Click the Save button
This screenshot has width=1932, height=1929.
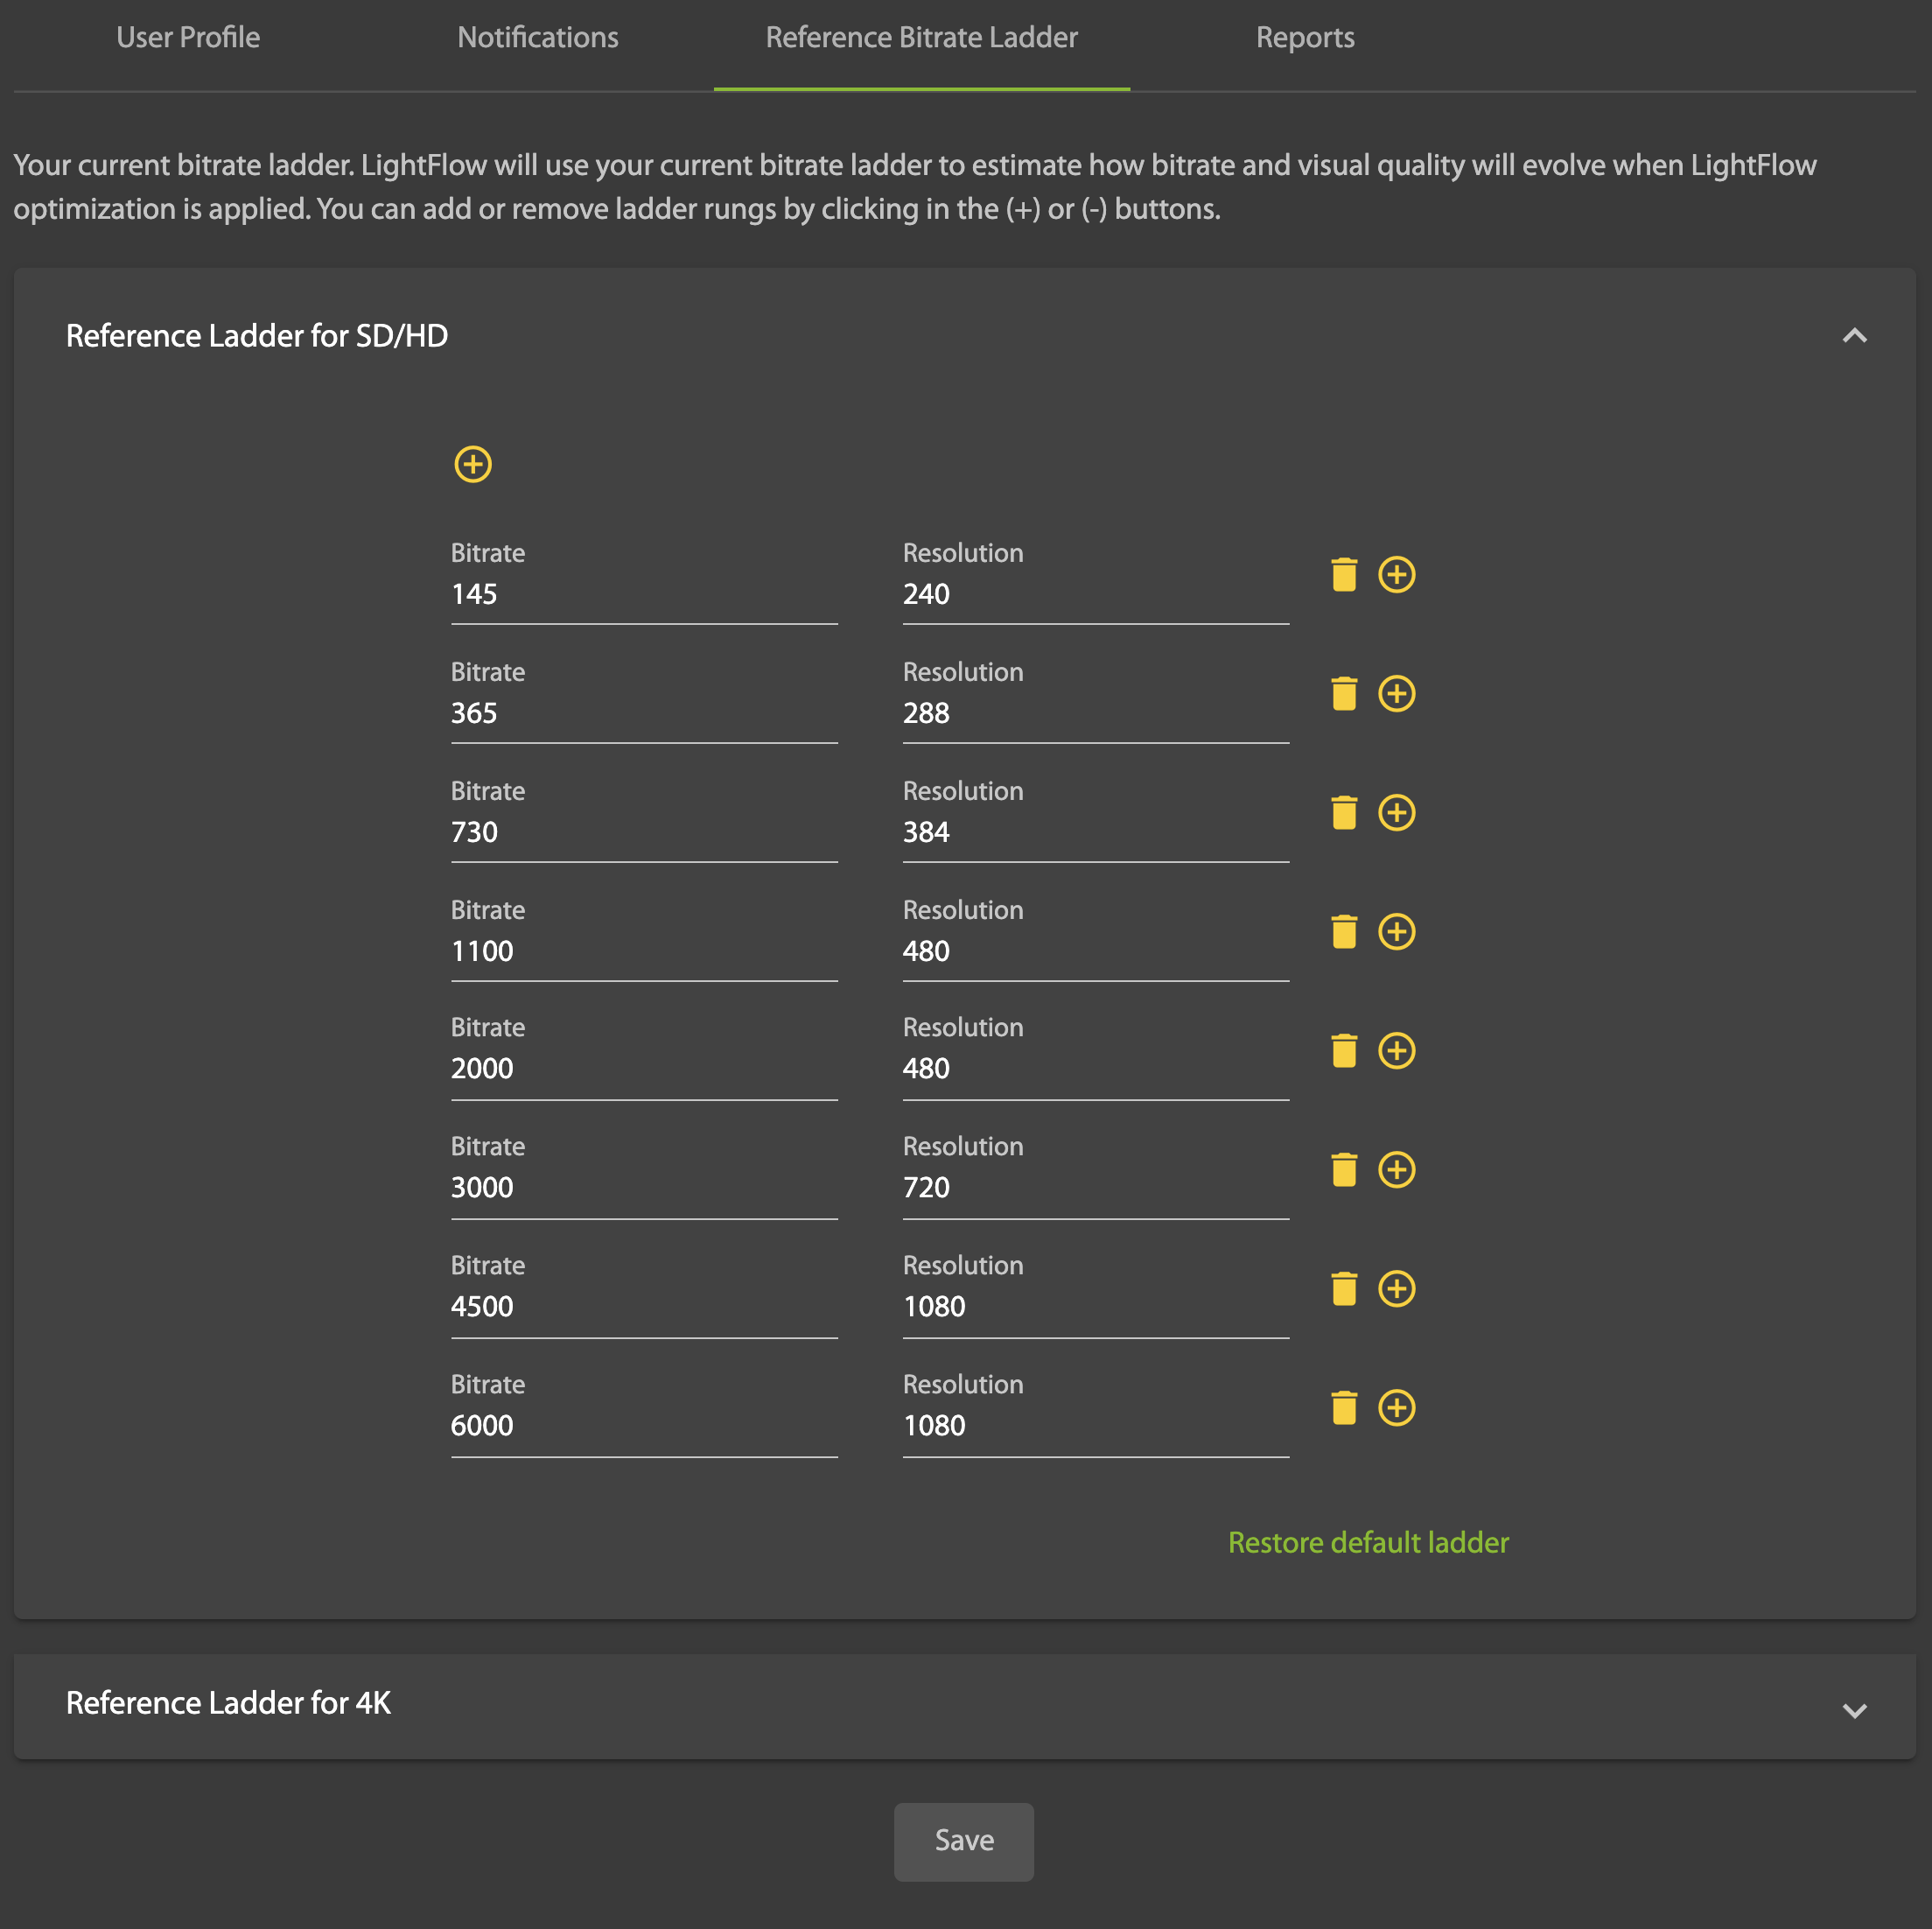(x=963, y=1841)
